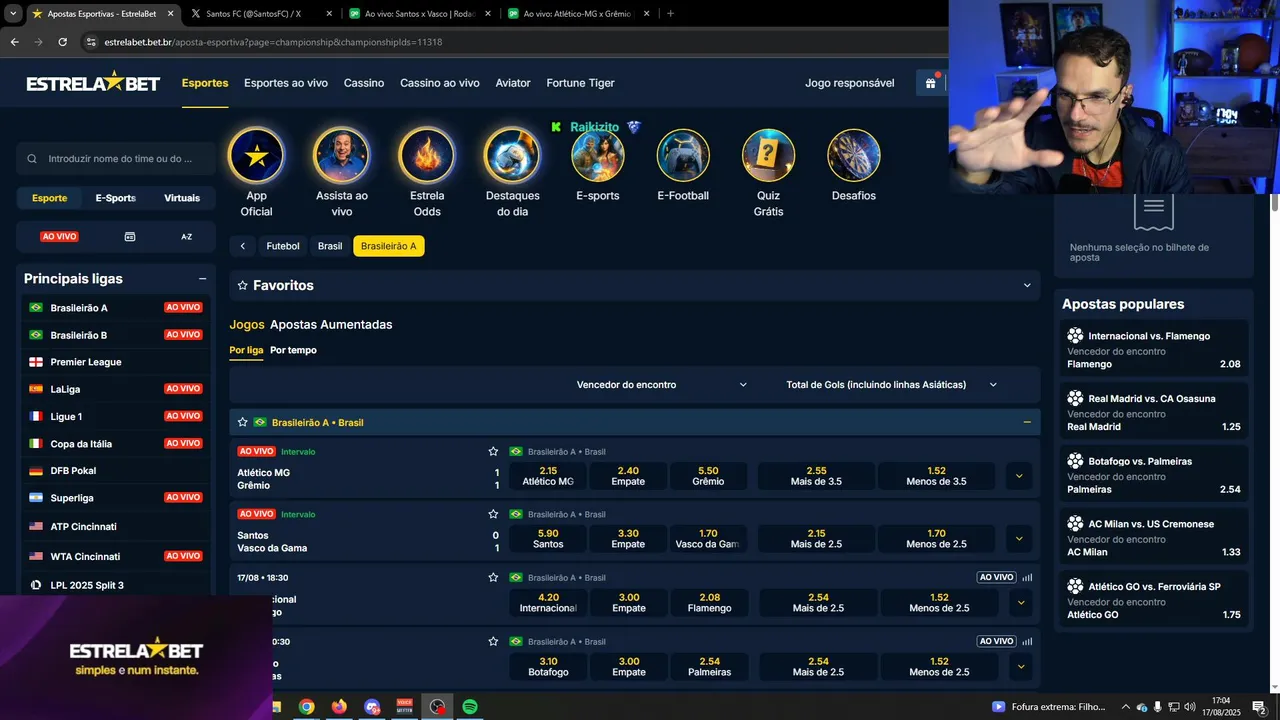
Task: Collapse the Principais ligas panel
Action: tap(202, 279)
